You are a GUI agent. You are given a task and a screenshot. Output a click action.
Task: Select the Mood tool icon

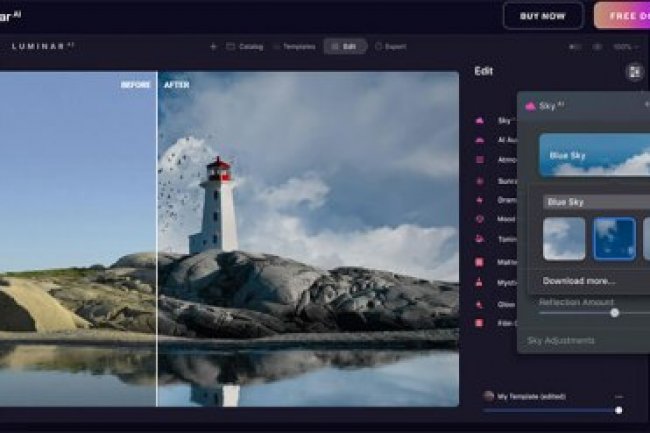point(481,219)
